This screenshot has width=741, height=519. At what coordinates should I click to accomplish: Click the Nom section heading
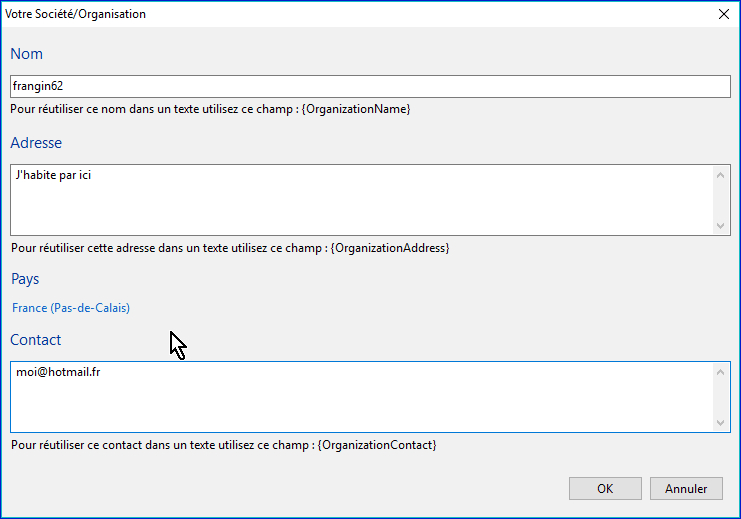27,54
